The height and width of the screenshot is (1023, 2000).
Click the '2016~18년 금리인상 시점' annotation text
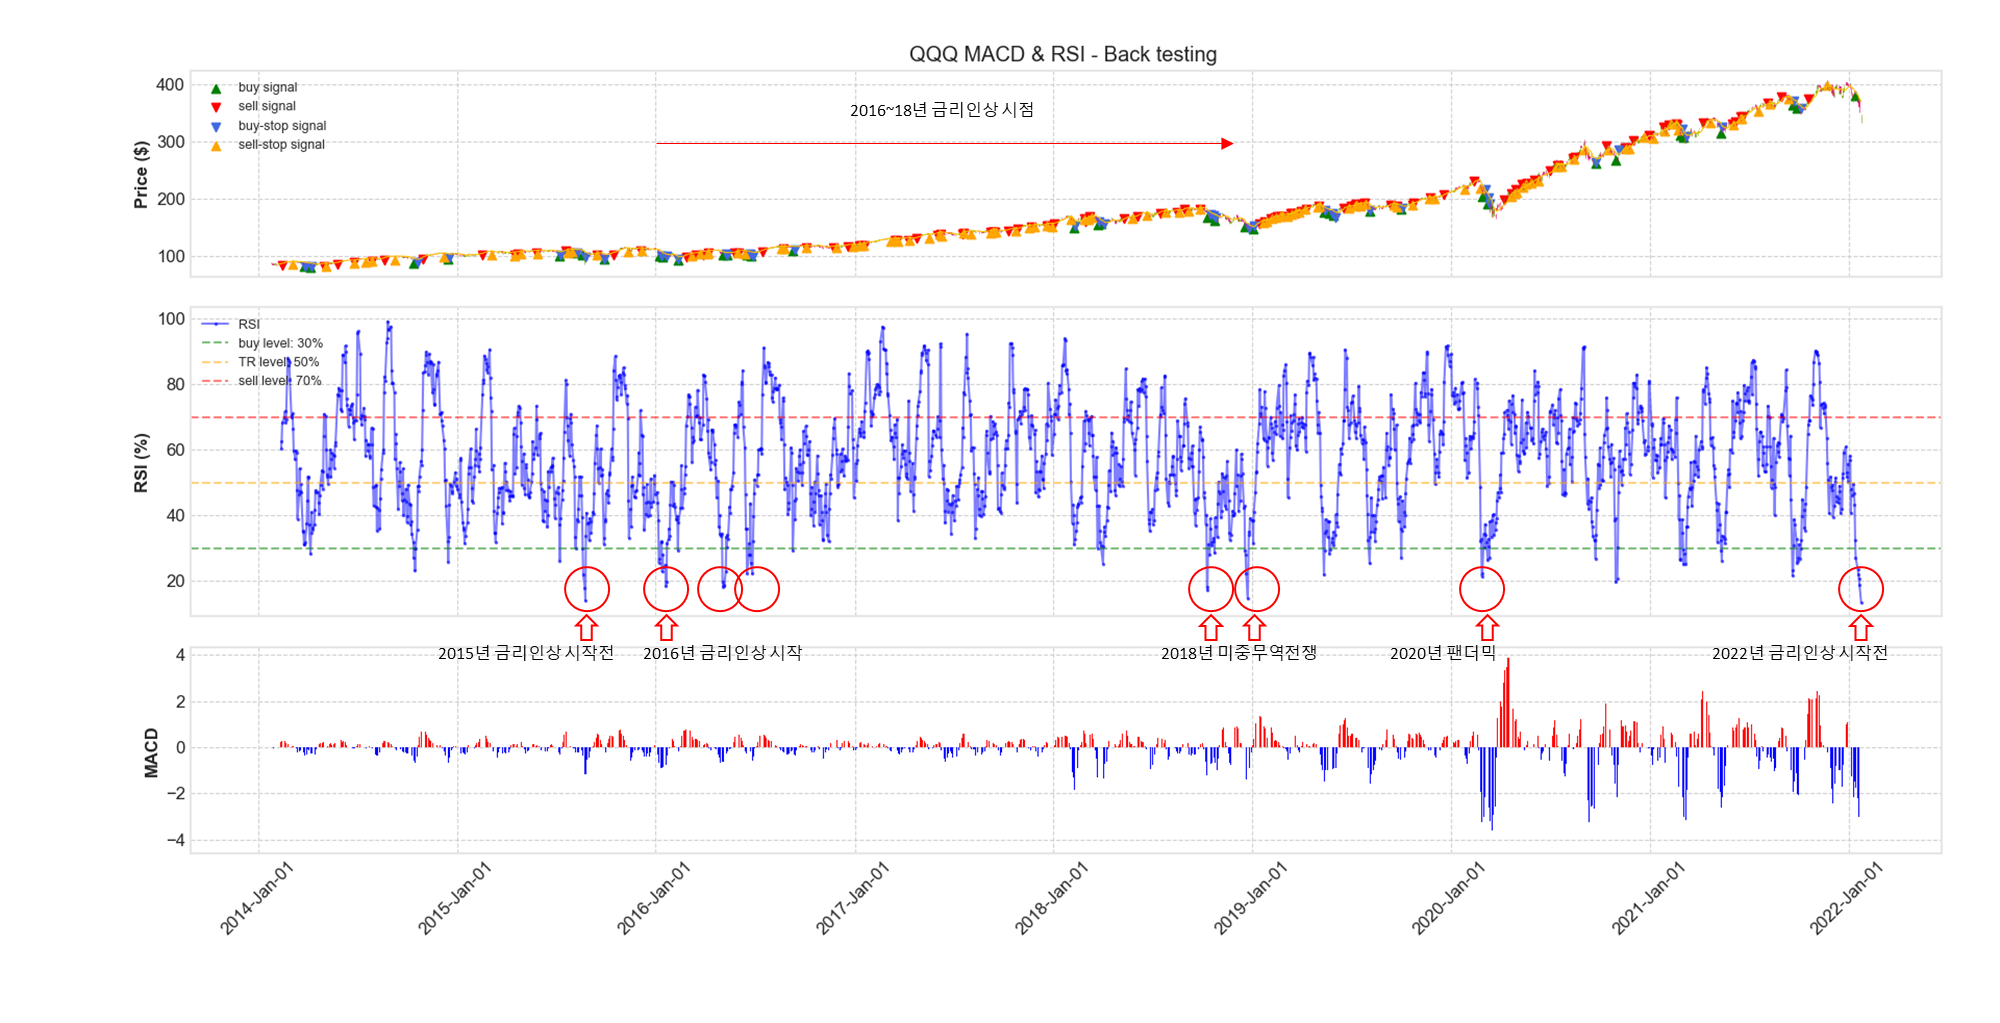pyautogui.click(x=942, y=110)
